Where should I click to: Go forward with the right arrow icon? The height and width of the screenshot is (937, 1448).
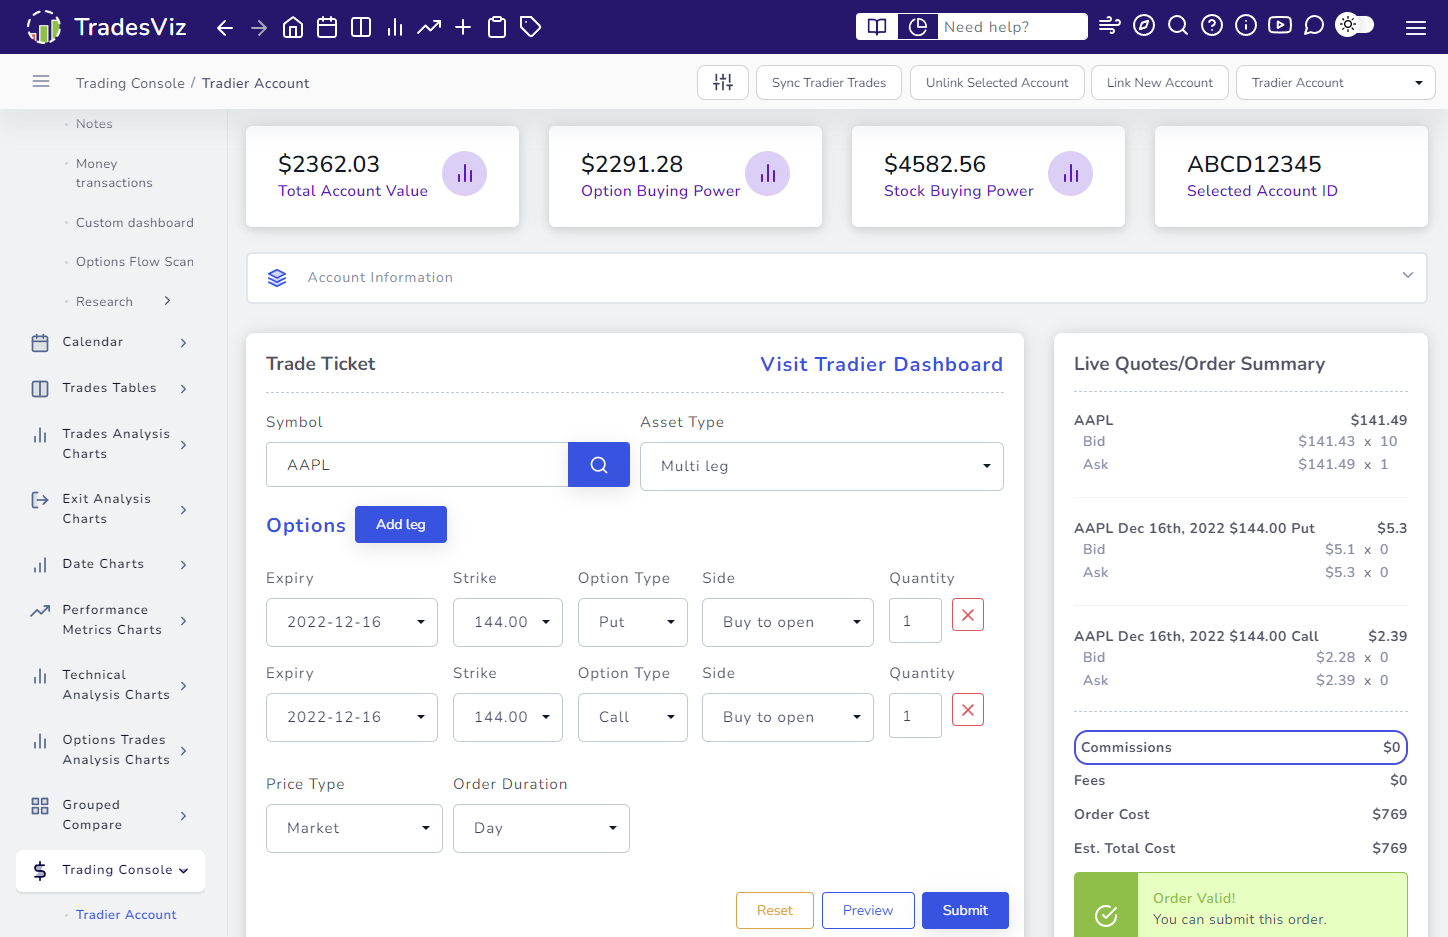click(259, 27)
